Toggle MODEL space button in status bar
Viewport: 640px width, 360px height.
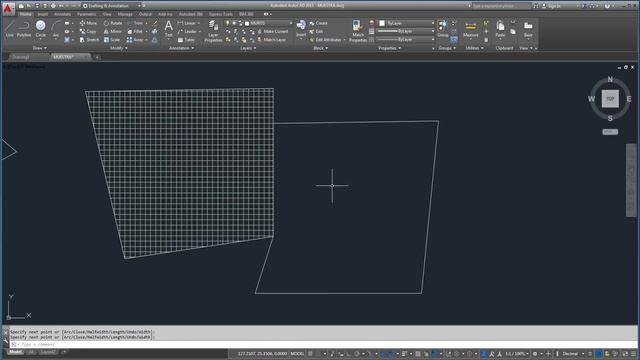click(x=297, y=354)
